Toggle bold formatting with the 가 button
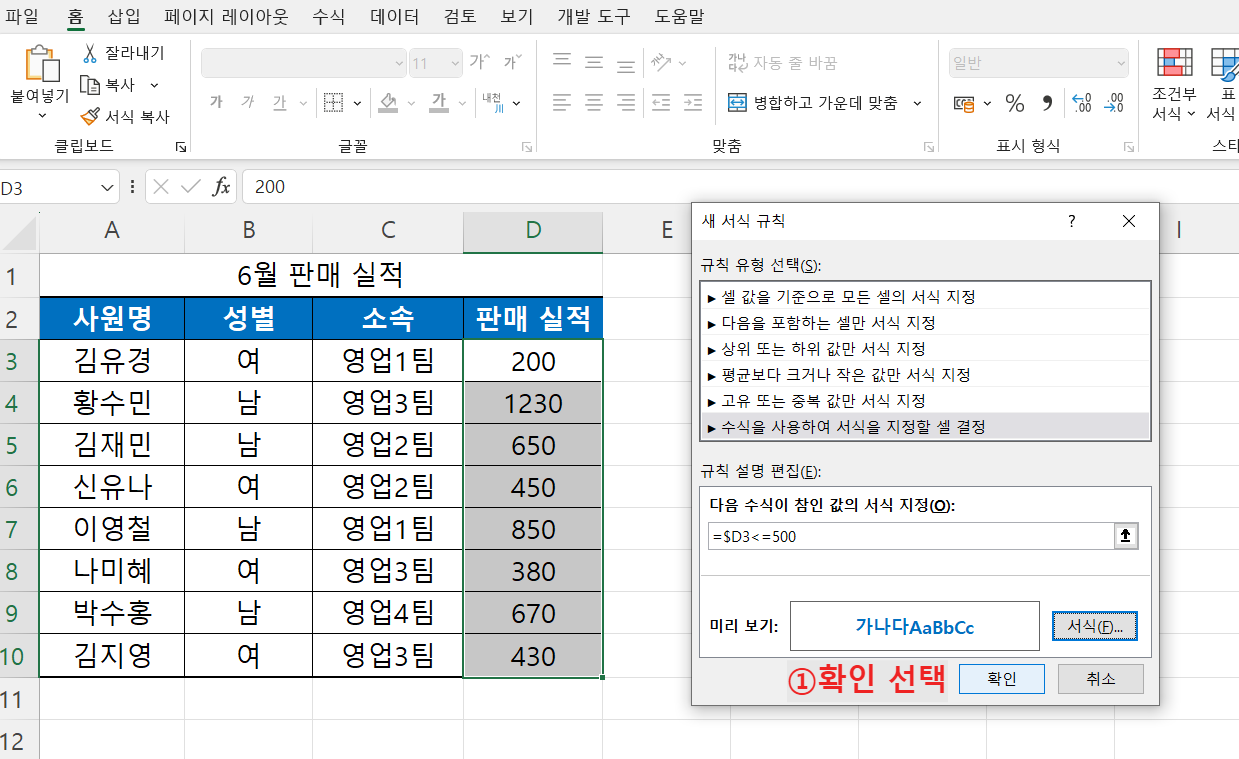The image size is (1239, 759). click(x=218, y=101)
